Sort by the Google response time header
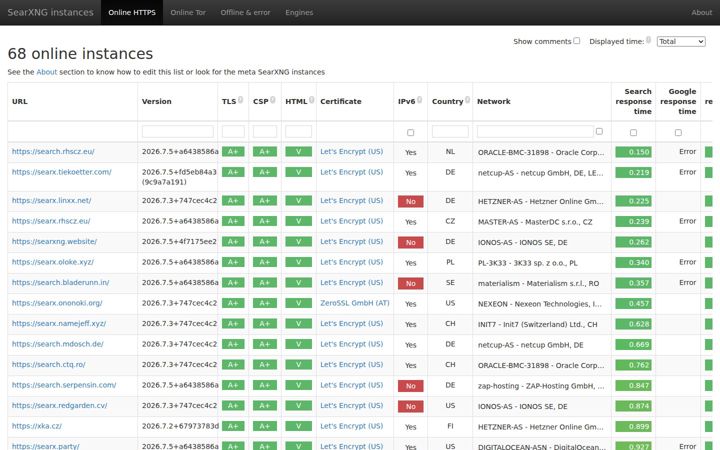The image size is (720, 450). coord(678,101)
